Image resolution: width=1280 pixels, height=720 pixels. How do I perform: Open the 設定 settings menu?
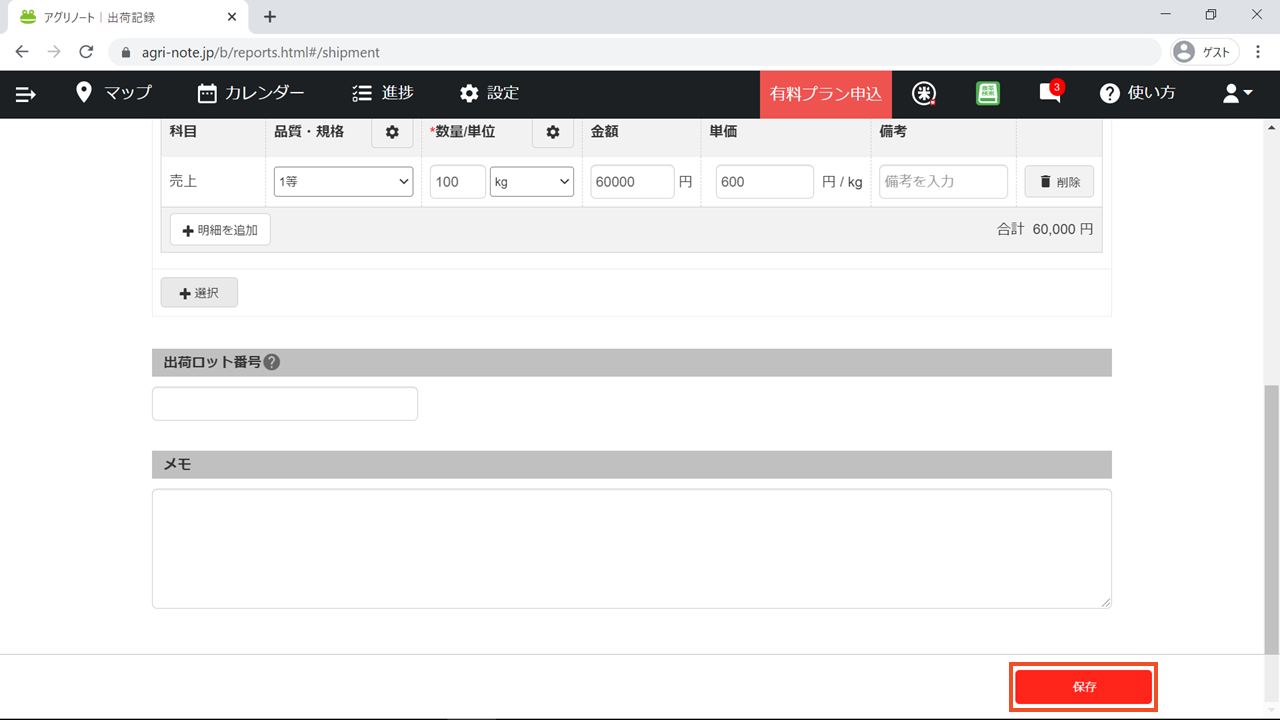[489, 93]
